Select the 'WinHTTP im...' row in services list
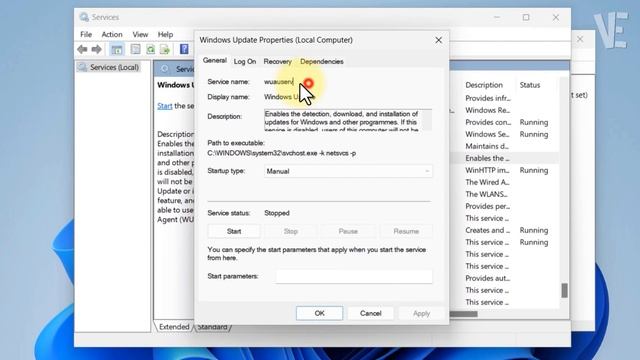The width and height of the screenshot is (640, 360). coord(505,170)
